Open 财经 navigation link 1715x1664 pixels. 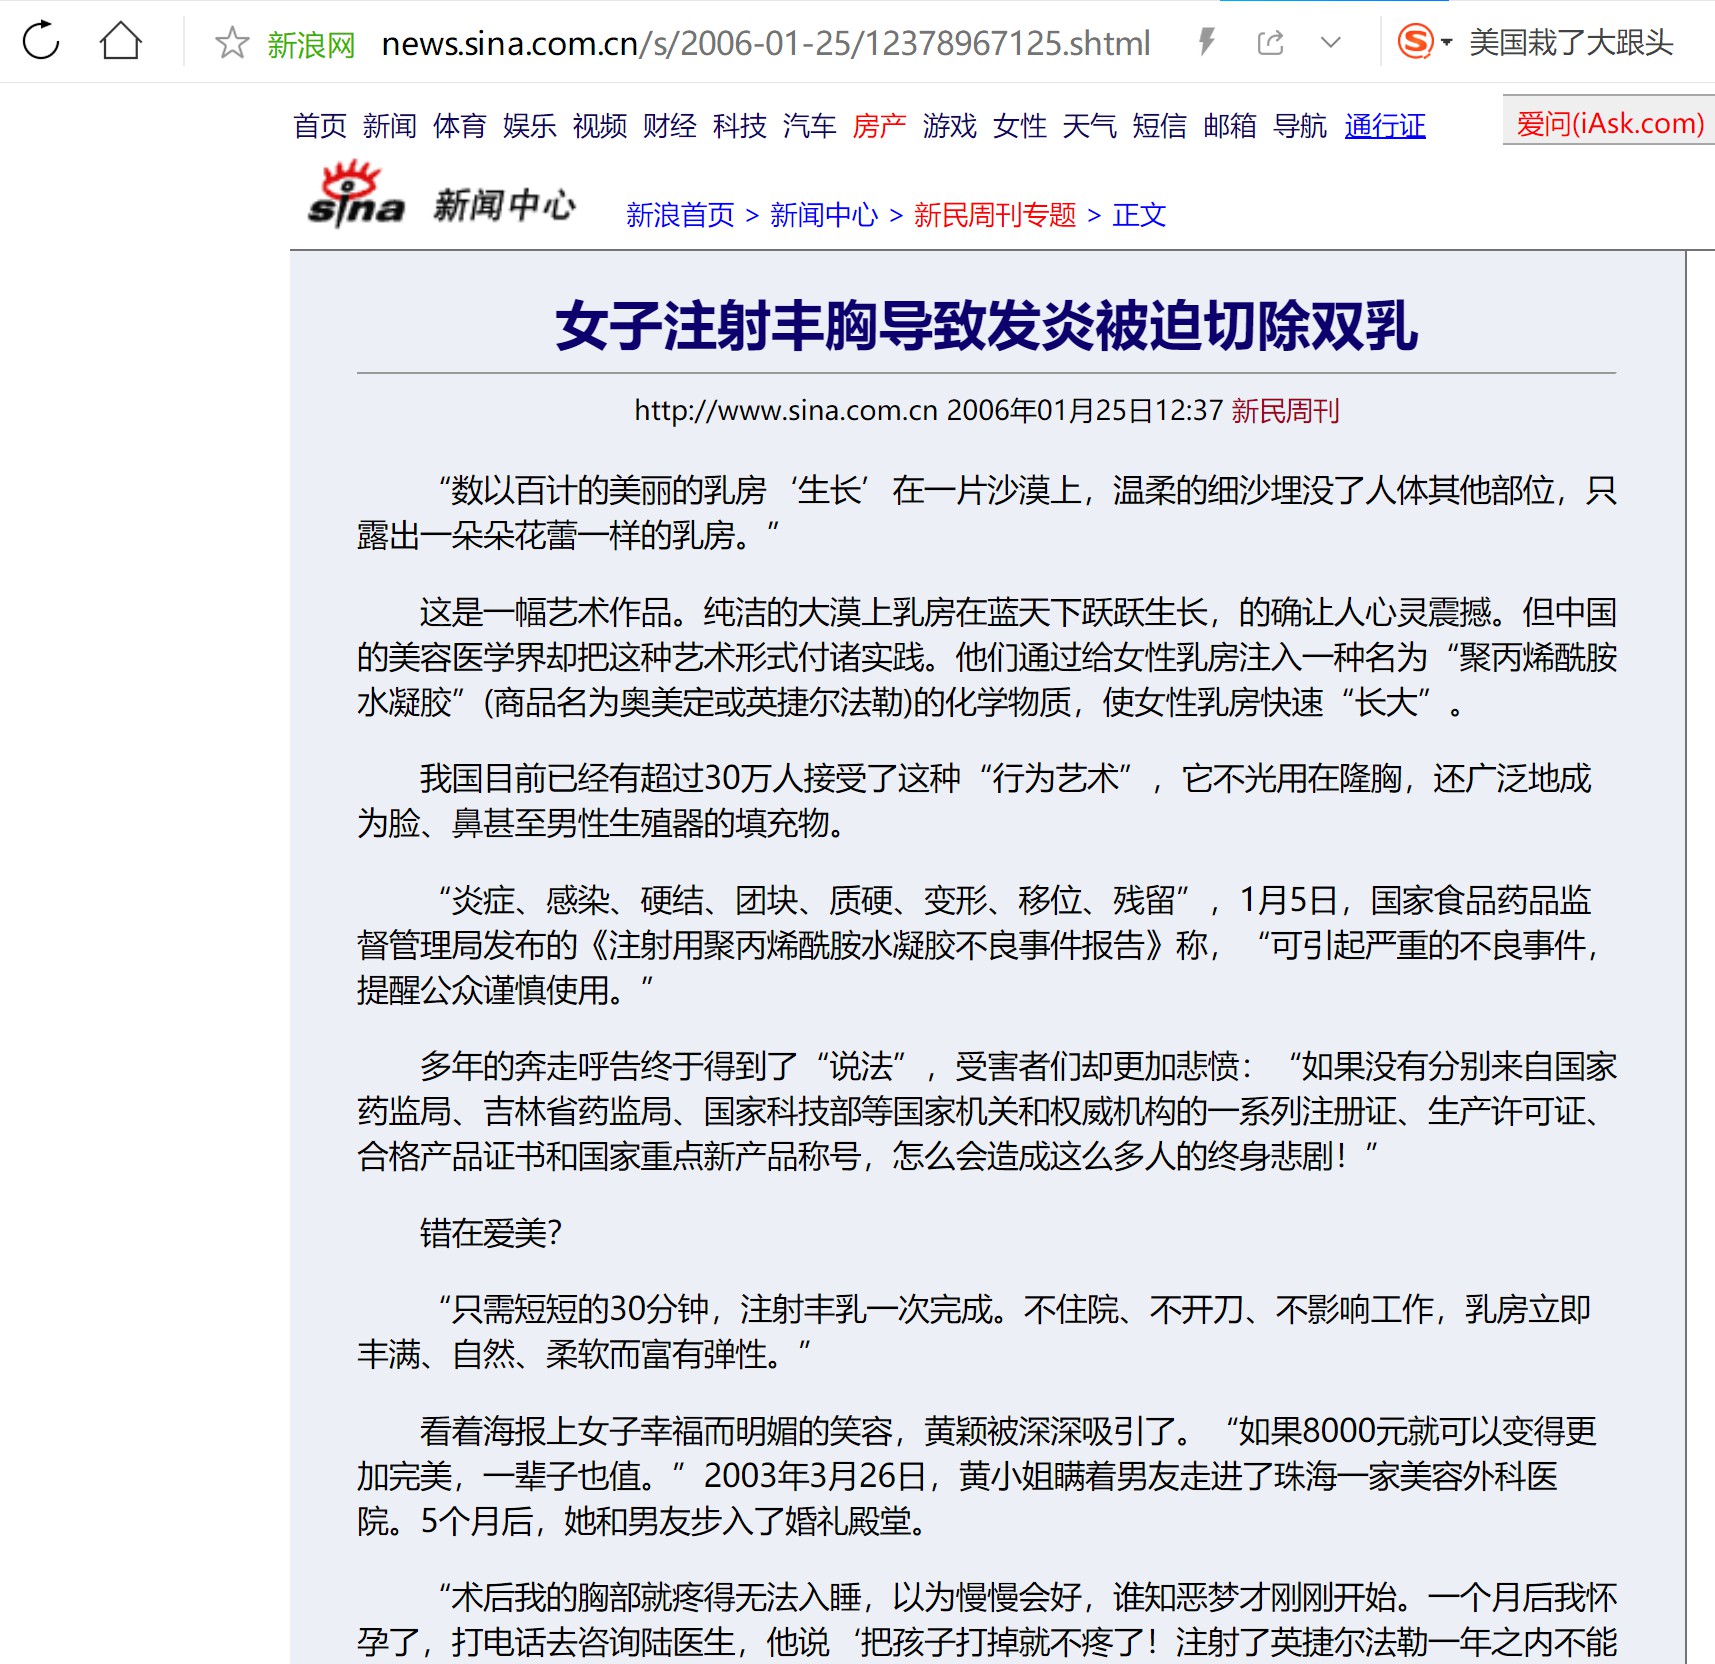[670, 126]
